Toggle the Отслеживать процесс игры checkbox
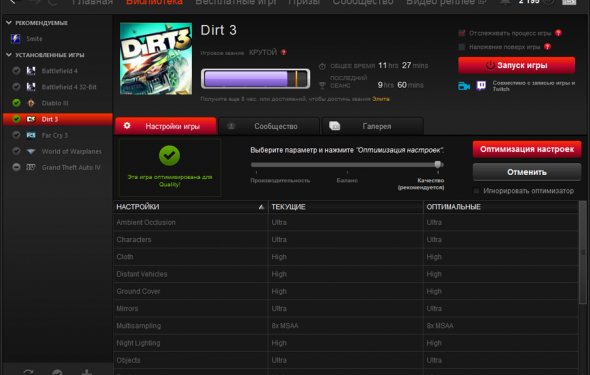The image size is (590, 375). click(x=462, y=33)
